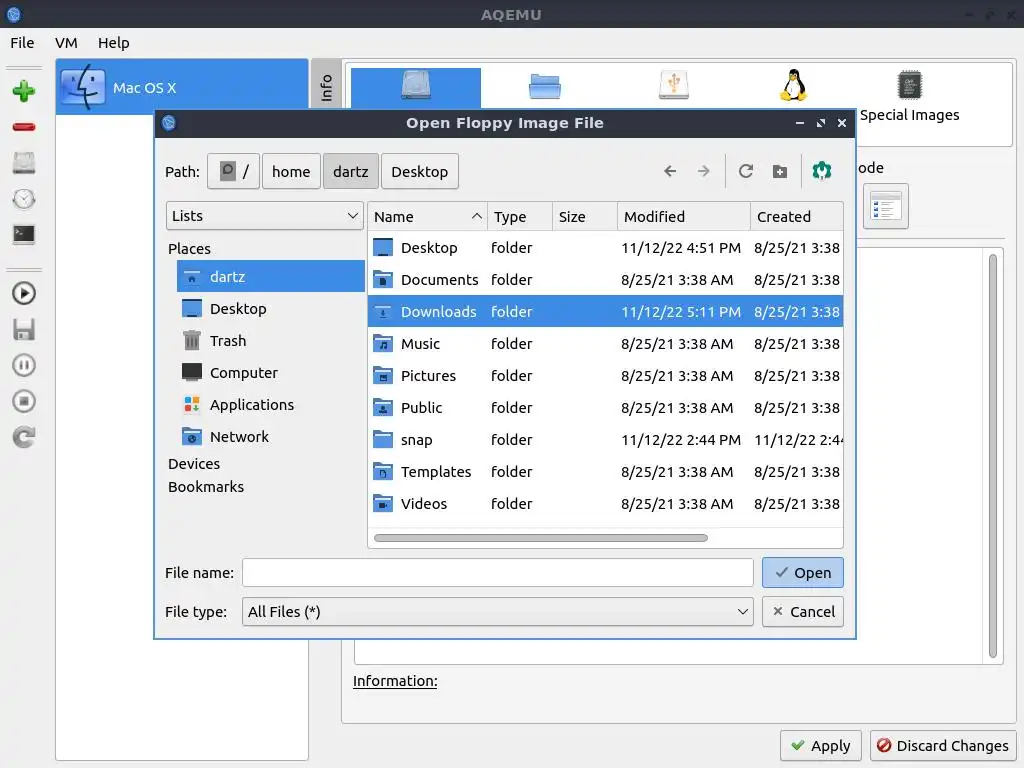Sort by Type column header
Screen dimensions: 1024x768
tap(520, 216)
